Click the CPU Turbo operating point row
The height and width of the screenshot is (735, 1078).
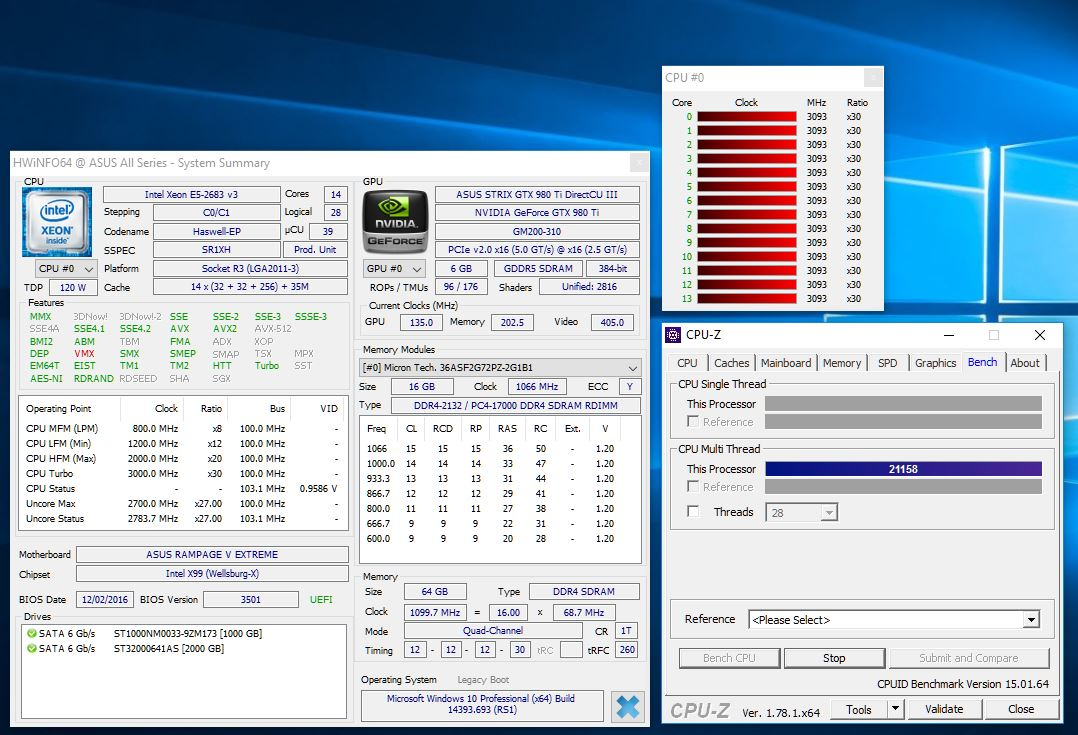point(182,474)
